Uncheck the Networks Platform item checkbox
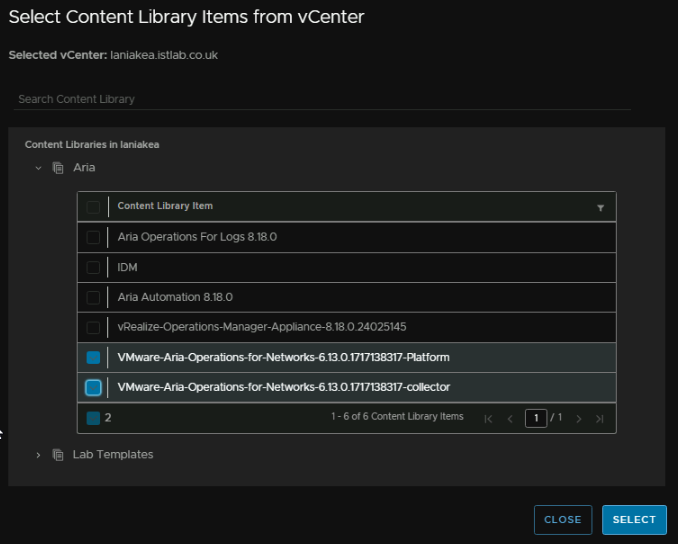678x544 pixels. click(x=93, y=358)
